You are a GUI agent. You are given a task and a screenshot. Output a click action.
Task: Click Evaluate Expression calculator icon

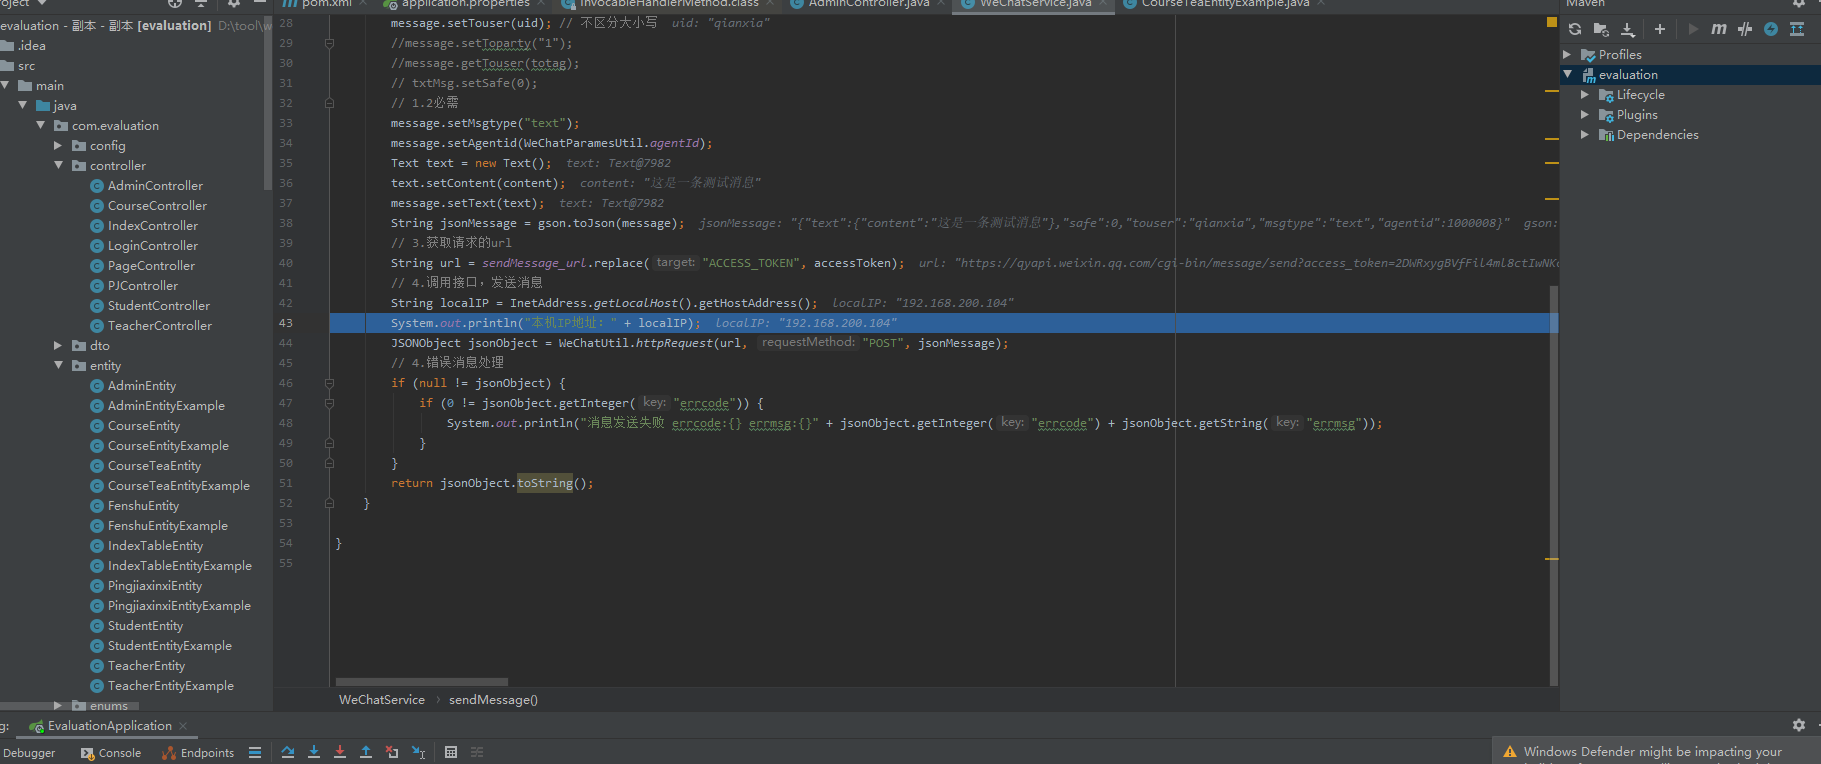[451, 752]
